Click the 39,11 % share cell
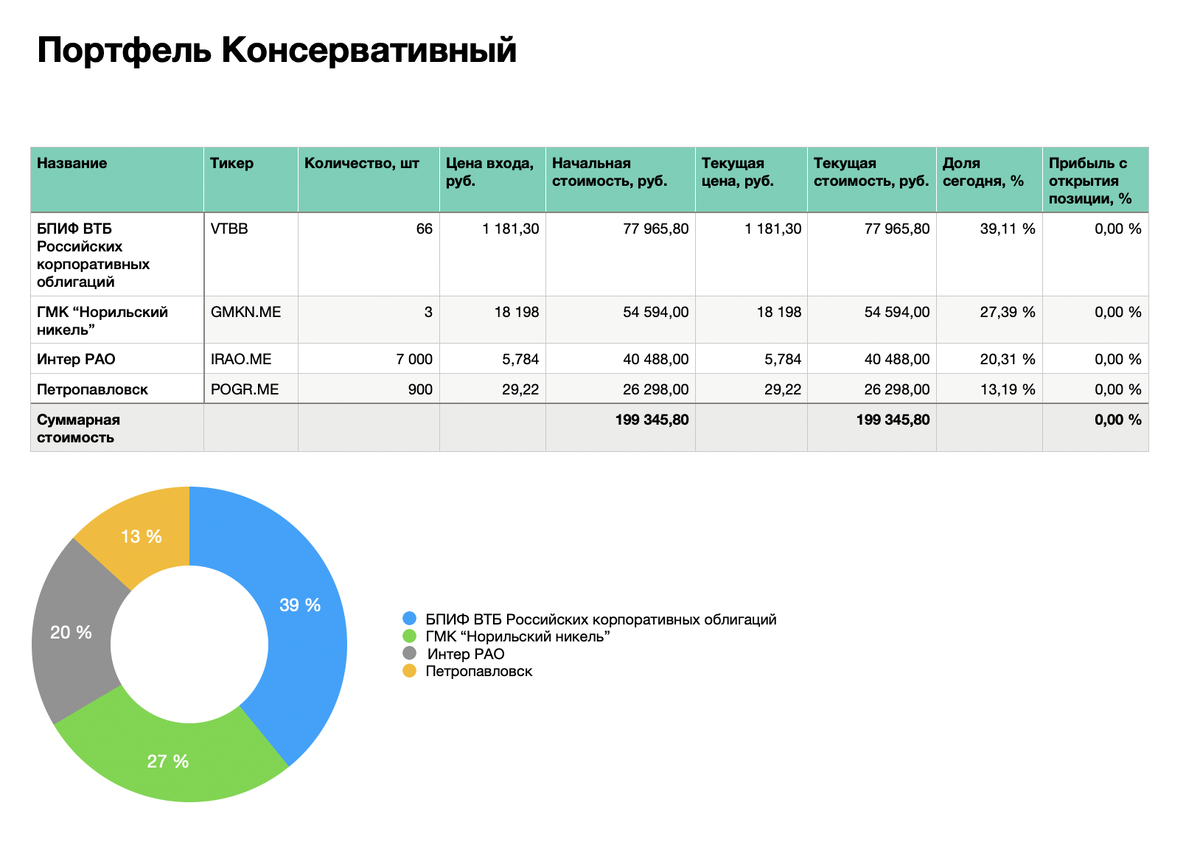The width and height of the screenshot is (1200, 842). [x=990, y=254]
